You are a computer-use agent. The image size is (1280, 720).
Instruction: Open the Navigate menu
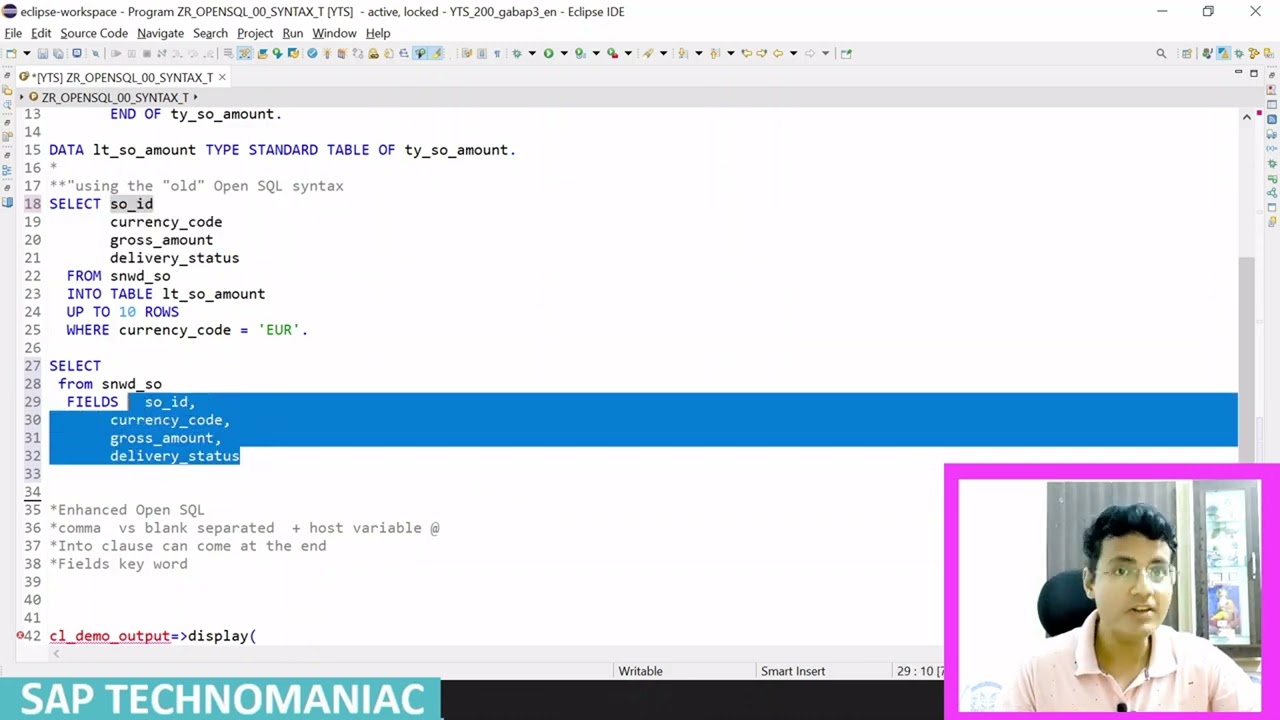point(160,33)
